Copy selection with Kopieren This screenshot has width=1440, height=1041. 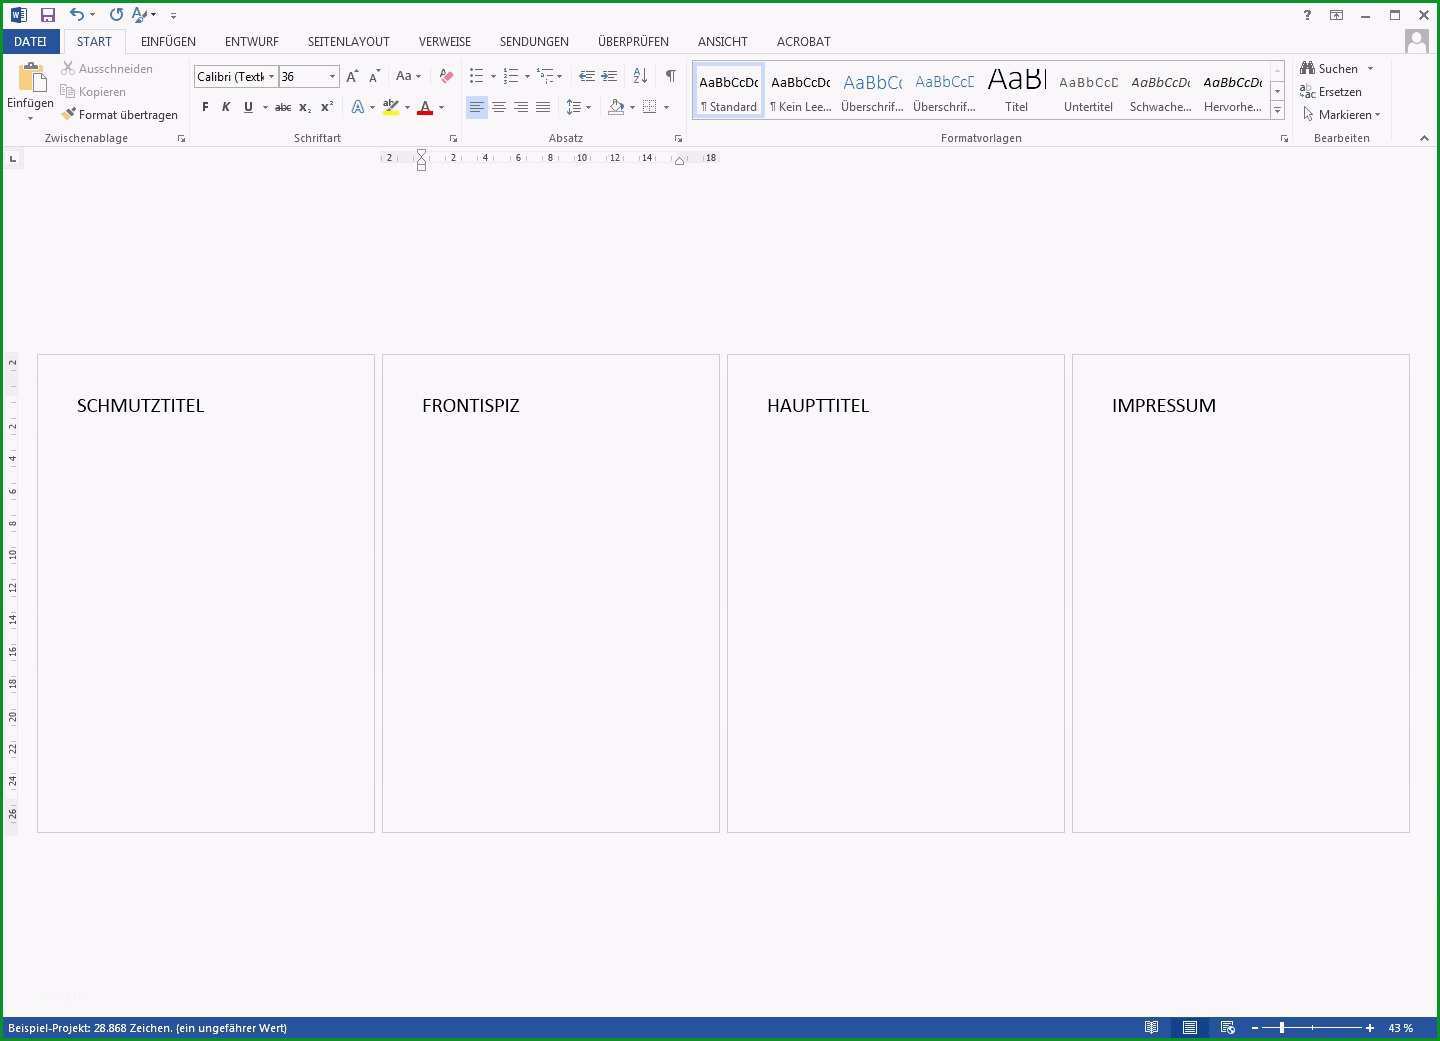pyautogui.click(x=93, y=91)
